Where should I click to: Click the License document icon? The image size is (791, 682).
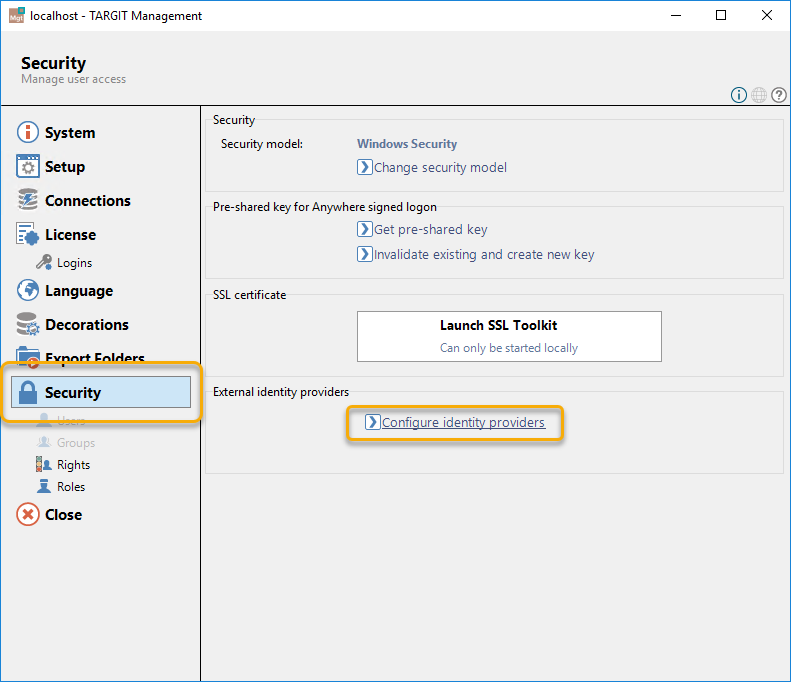point(28,234)
